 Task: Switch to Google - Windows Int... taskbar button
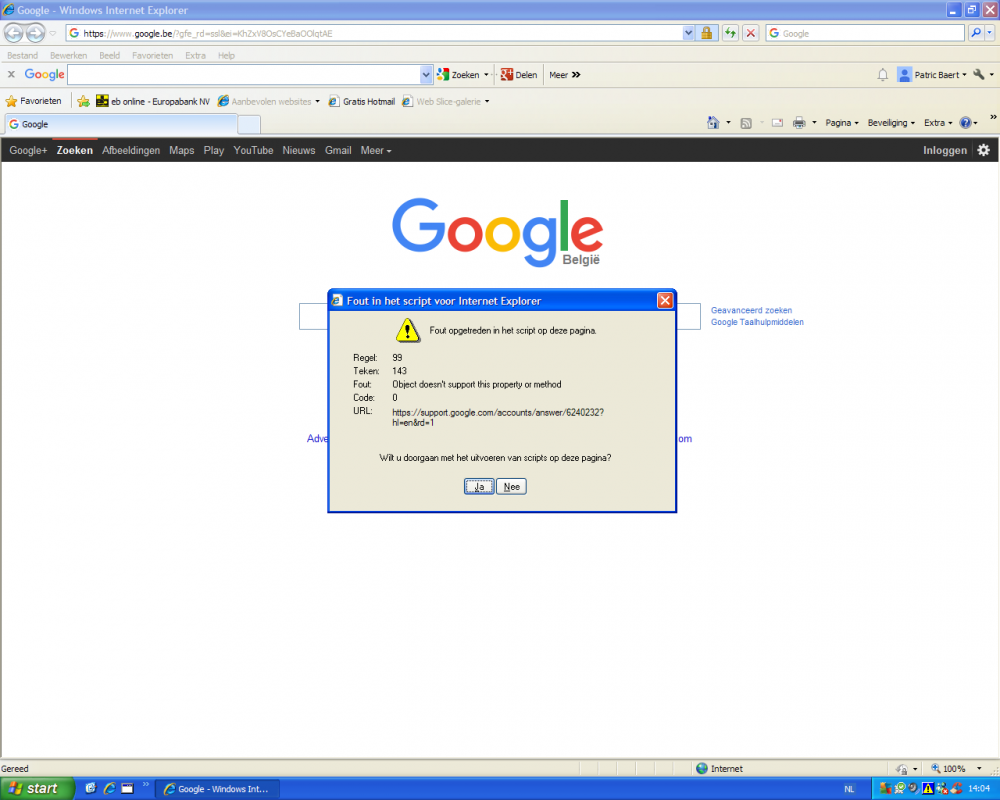click(x=217, y=789)
